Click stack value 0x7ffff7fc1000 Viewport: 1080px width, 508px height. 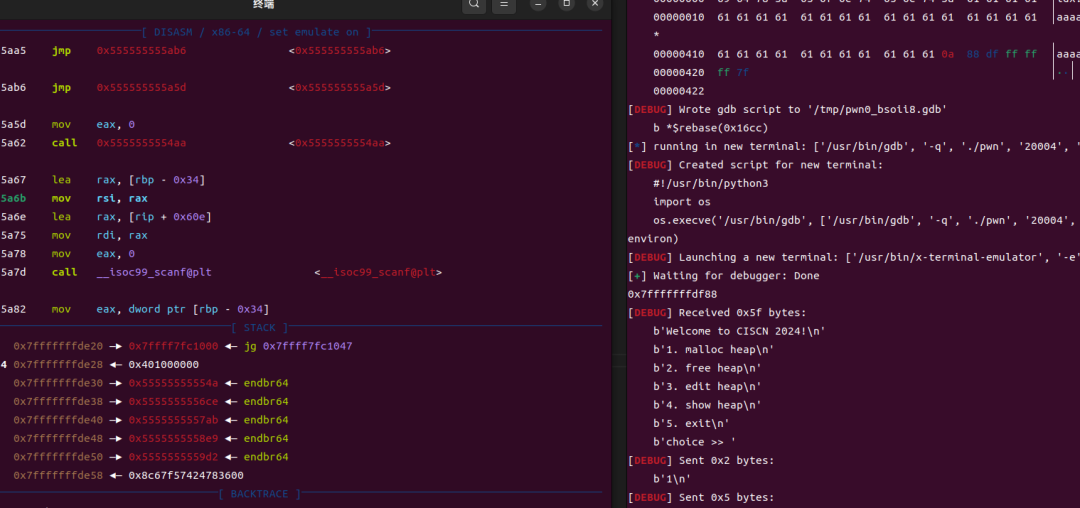174,346
